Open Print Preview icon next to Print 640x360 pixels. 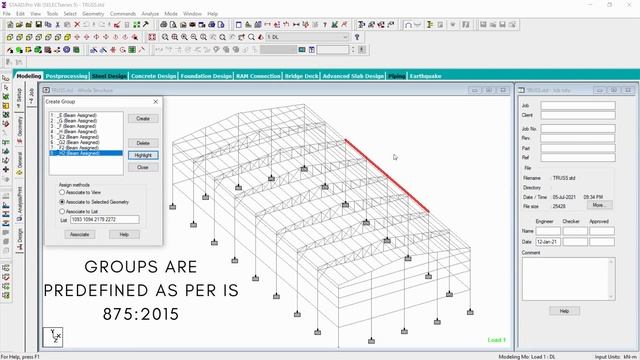click(173, 24)
